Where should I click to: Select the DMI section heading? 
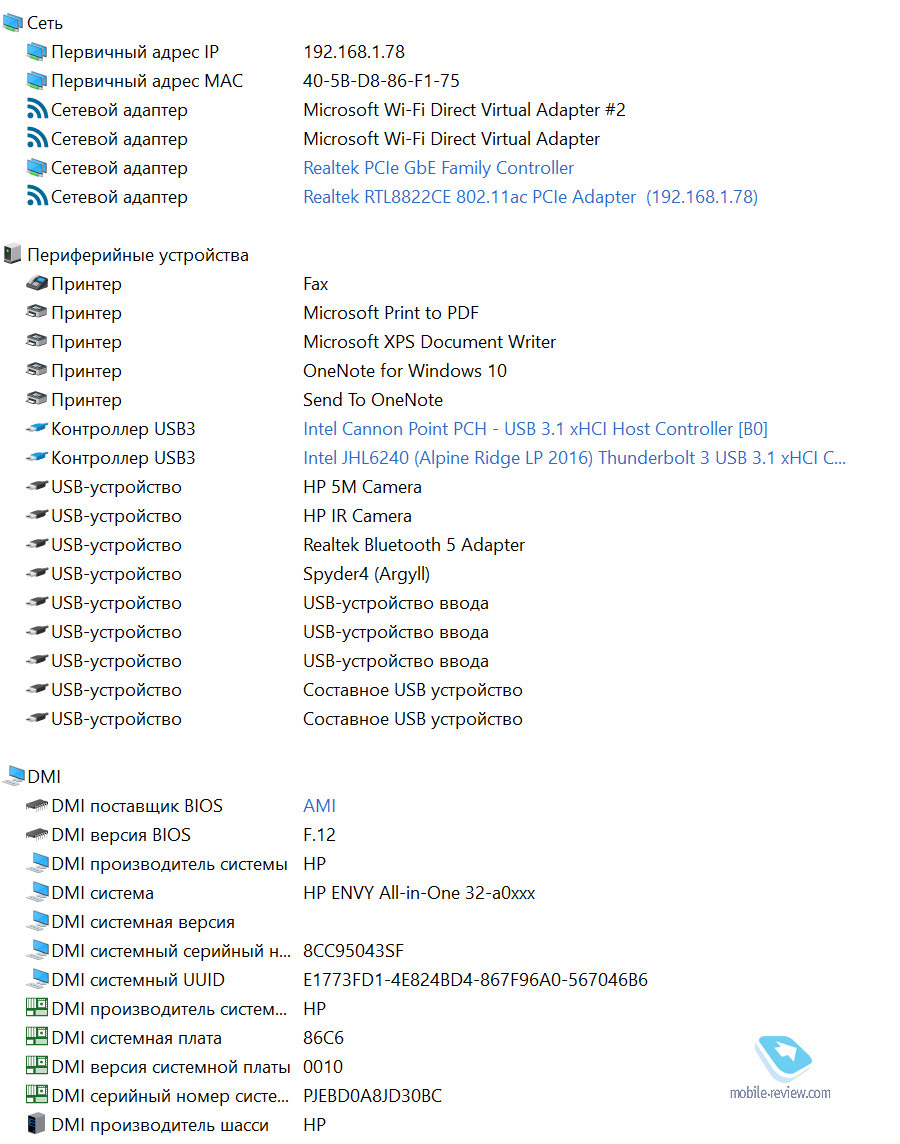pyautogui.click(x=44, y=776)
